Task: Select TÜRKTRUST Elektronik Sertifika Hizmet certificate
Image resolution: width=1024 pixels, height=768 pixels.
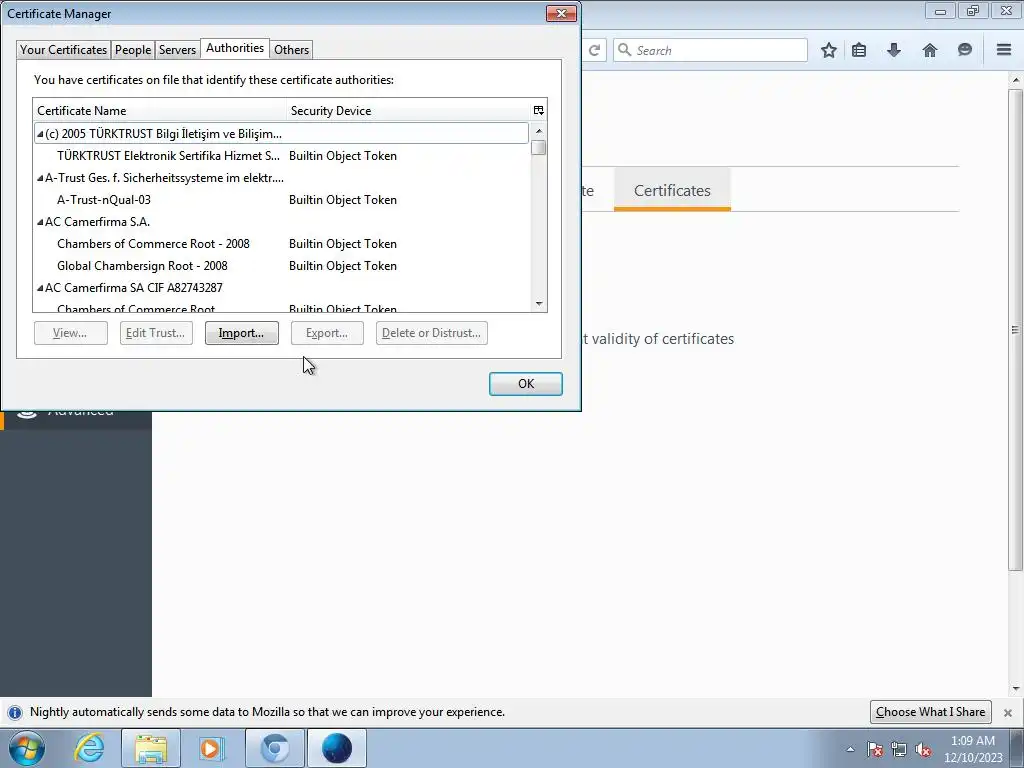Action: [x=281, y=155]
